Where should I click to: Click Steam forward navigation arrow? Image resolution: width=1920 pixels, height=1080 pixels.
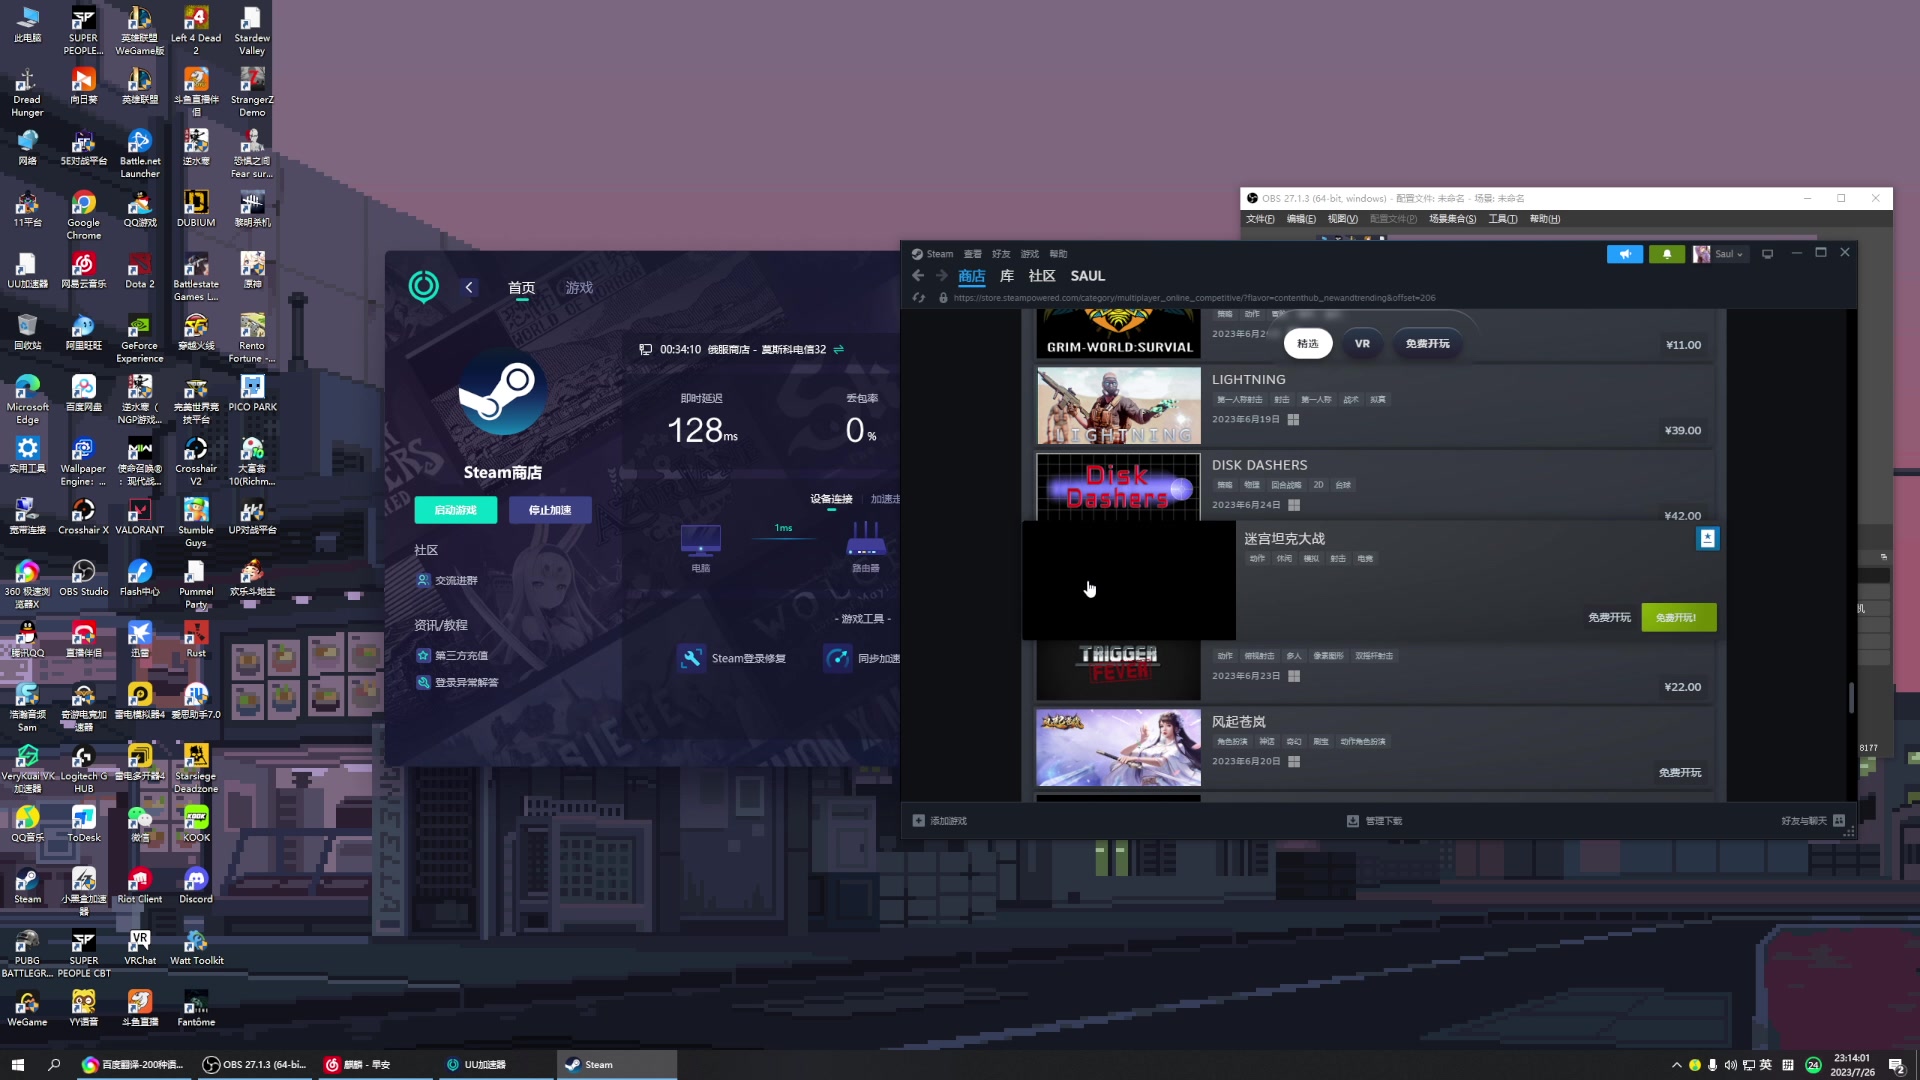941,276
